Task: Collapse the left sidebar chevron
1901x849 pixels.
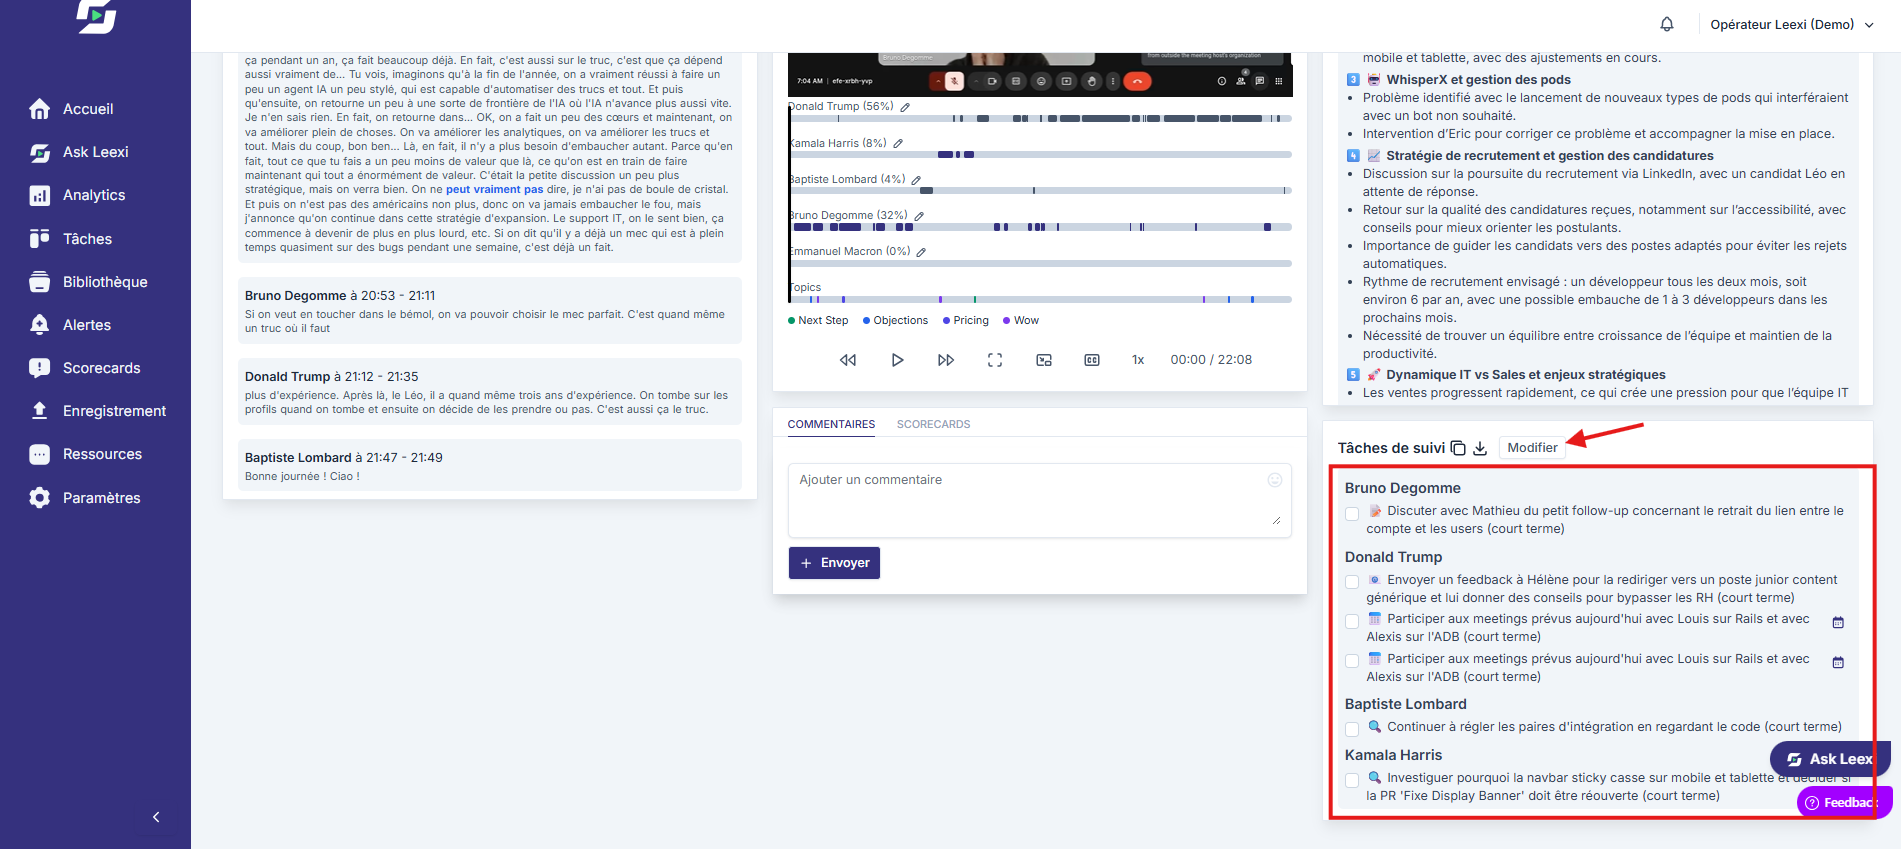Action: (156, 817)
